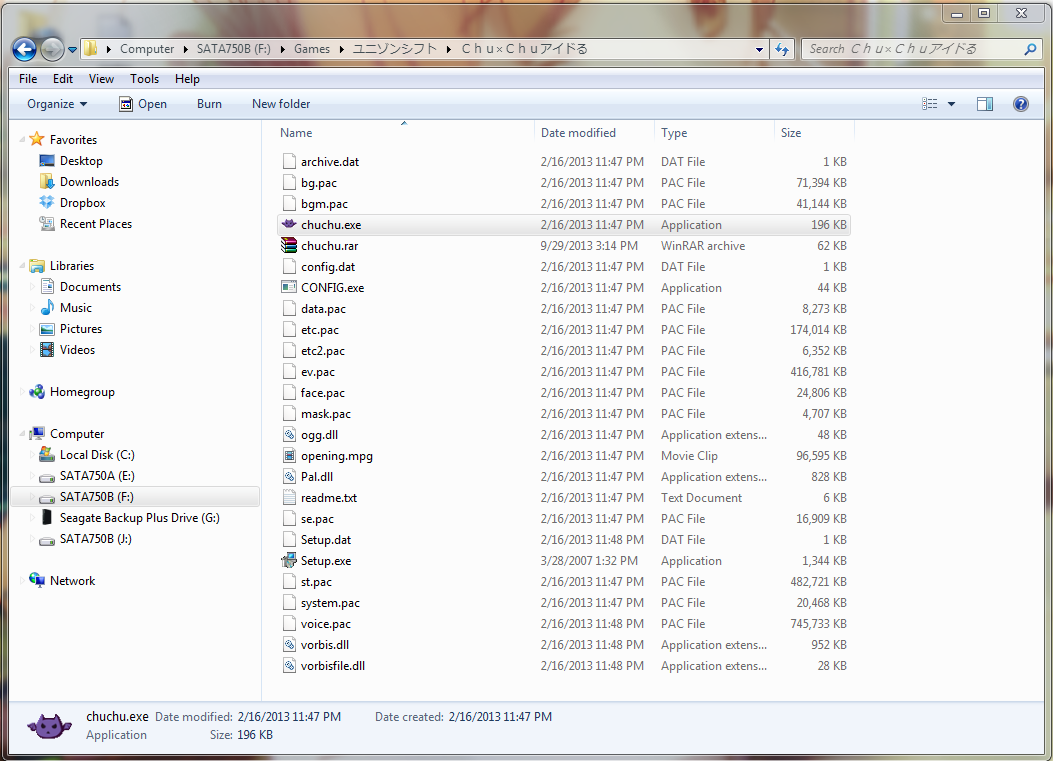This screenshot has height=761, width=1053.
Task: Open the File menu
Action: coord(28,79)
